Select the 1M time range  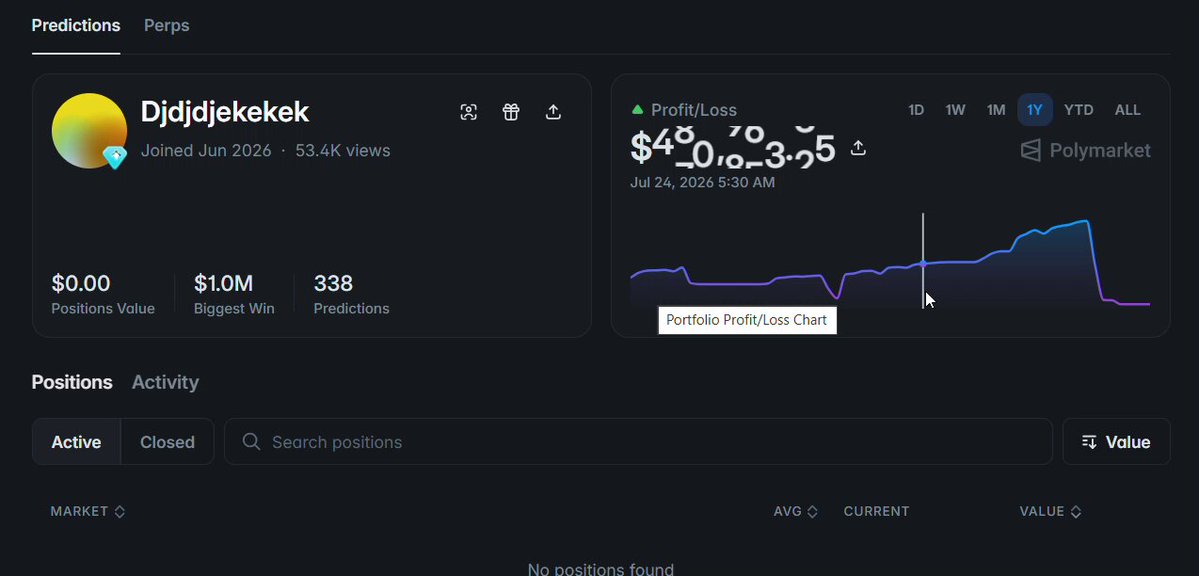pyautogui.click(x=996, y=110)
